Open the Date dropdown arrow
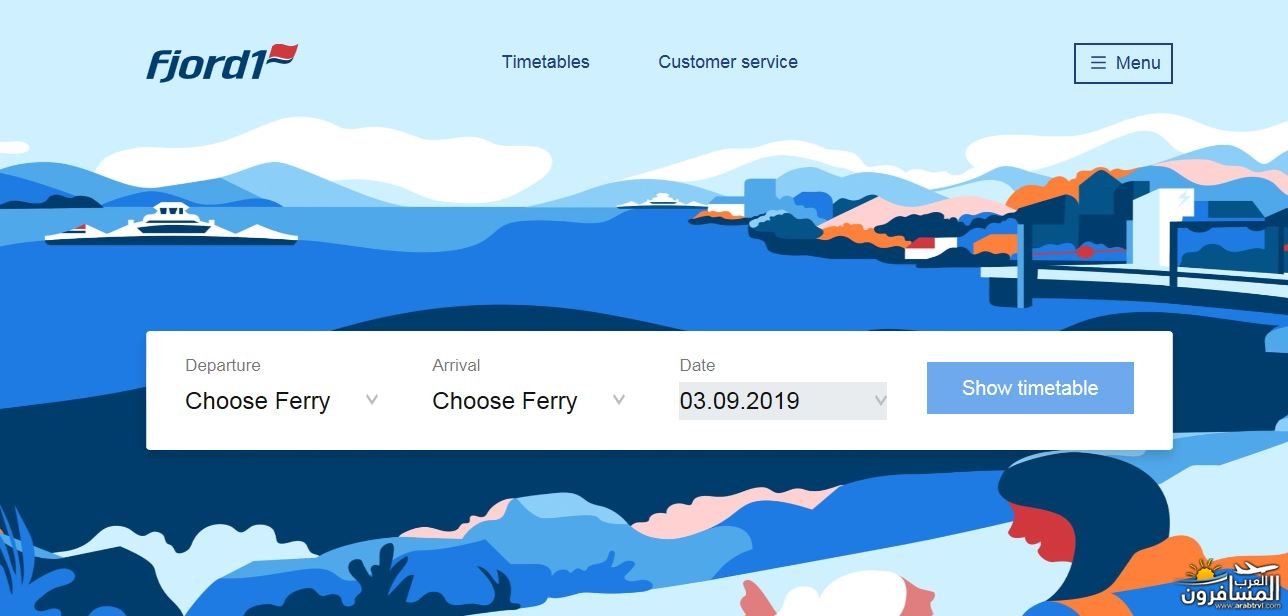 [880, 401]
